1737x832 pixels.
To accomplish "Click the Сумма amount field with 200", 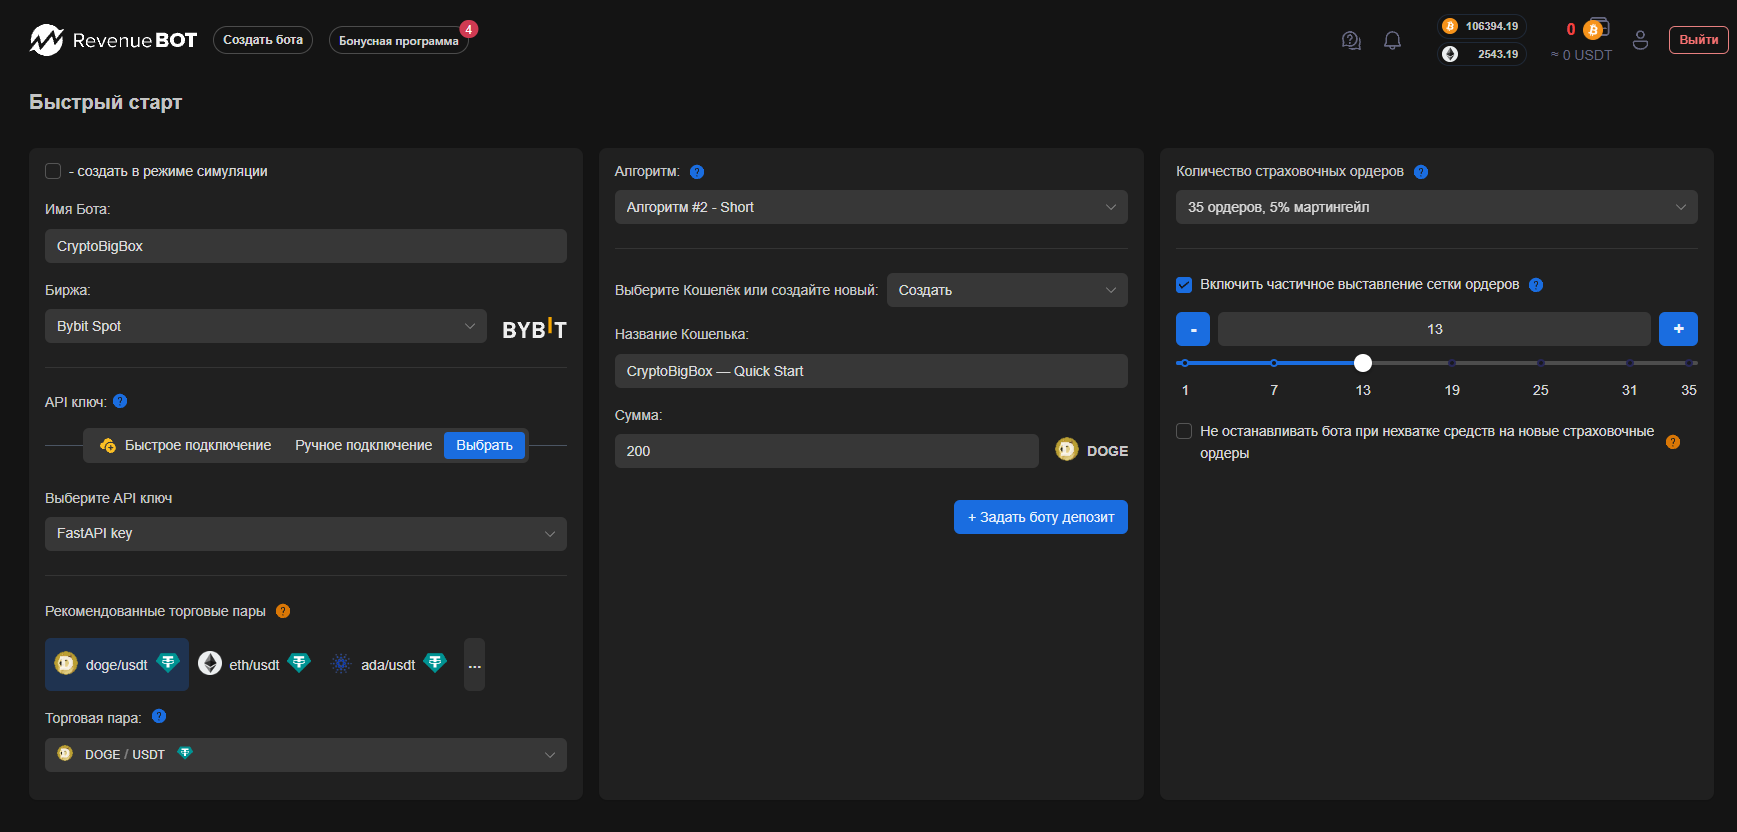I will (x=827, y=451).
